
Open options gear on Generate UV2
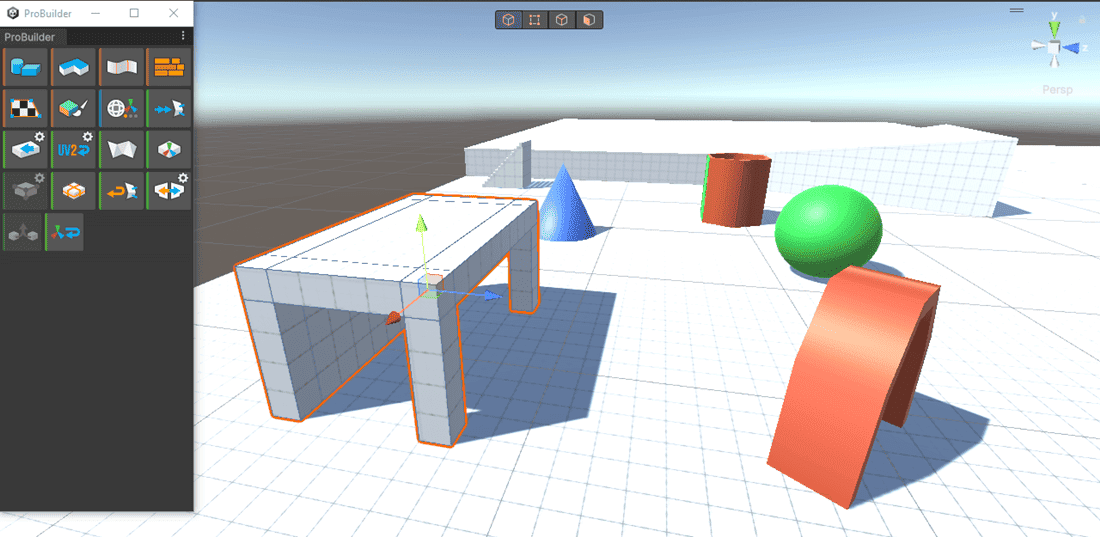[88, 137]
